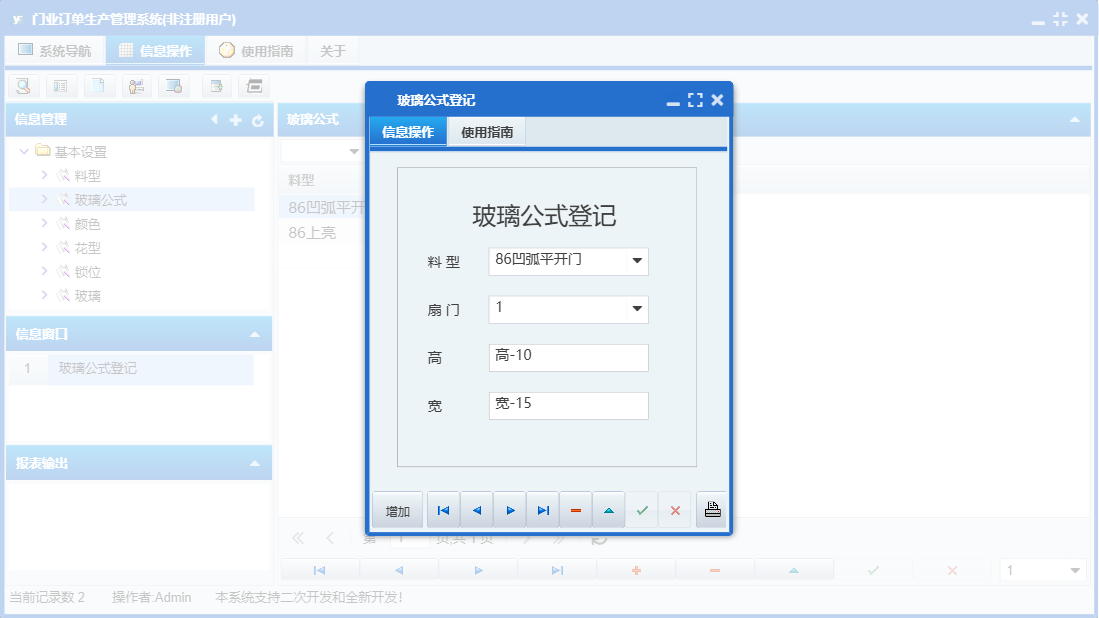The height and width of the screenshot is (618, 1099).
Task: Switch to the 系统导航 tab
Action: pos(55,49)
